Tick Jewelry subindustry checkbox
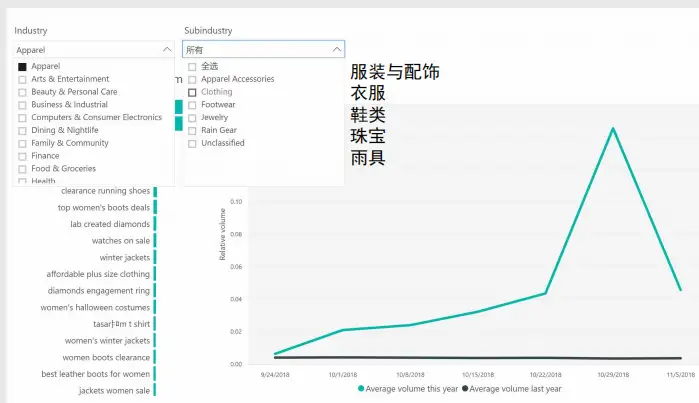The width and height of the screenshot is (699, 403). (x=192, y=118)
